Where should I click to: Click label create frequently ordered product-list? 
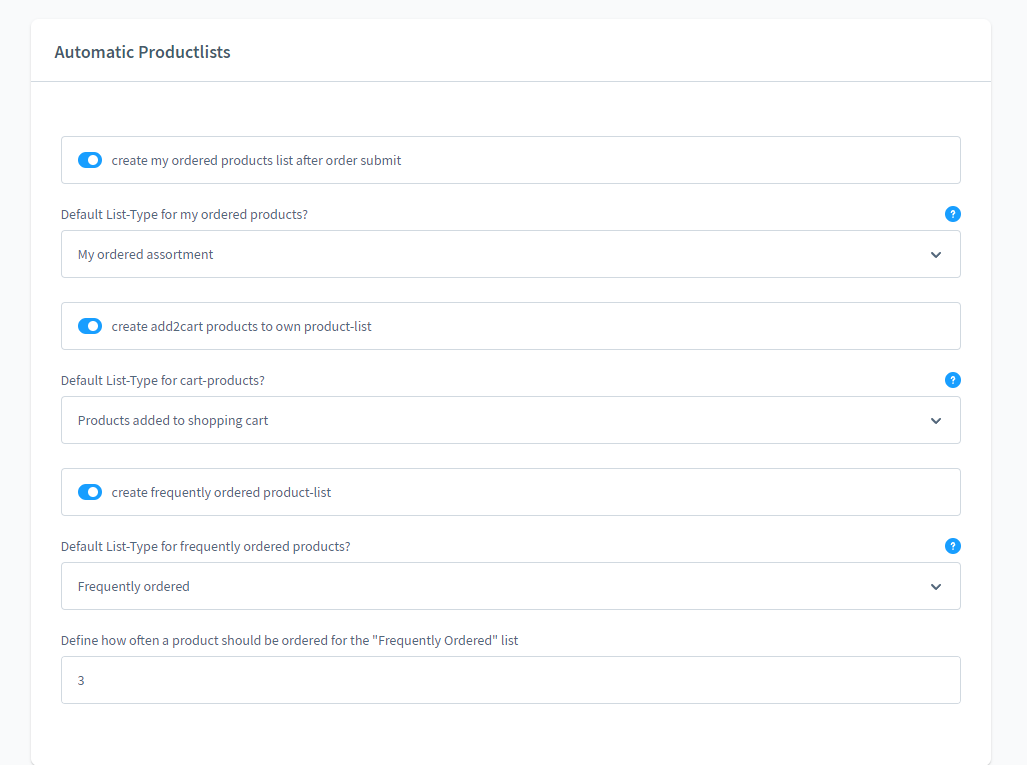221,493
